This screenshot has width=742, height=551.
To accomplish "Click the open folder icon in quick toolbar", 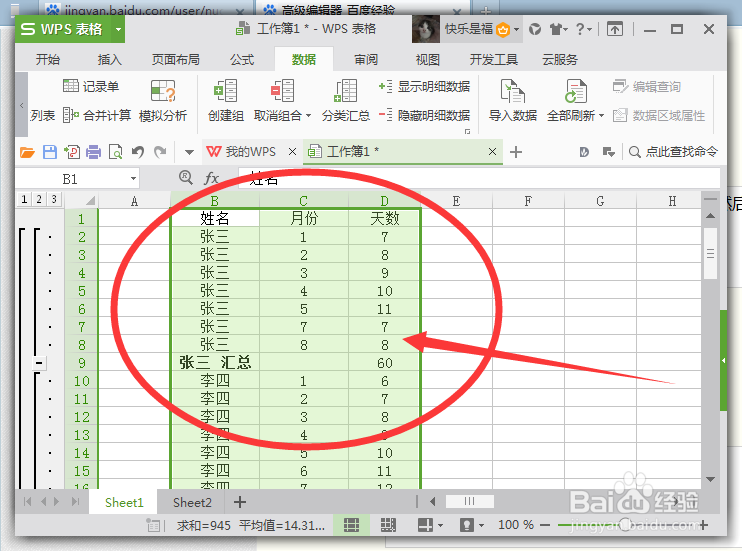I will point(27,152).
